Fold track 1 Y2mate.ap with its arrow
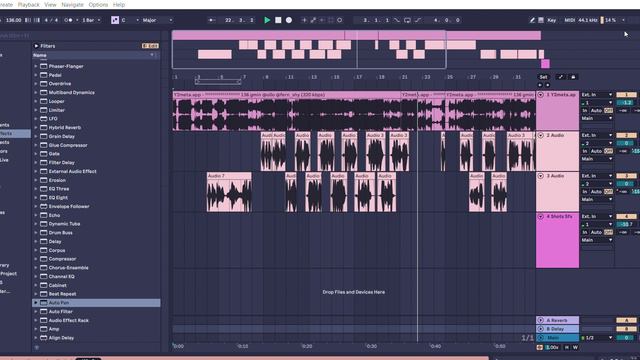 click(x=541, y=95)
